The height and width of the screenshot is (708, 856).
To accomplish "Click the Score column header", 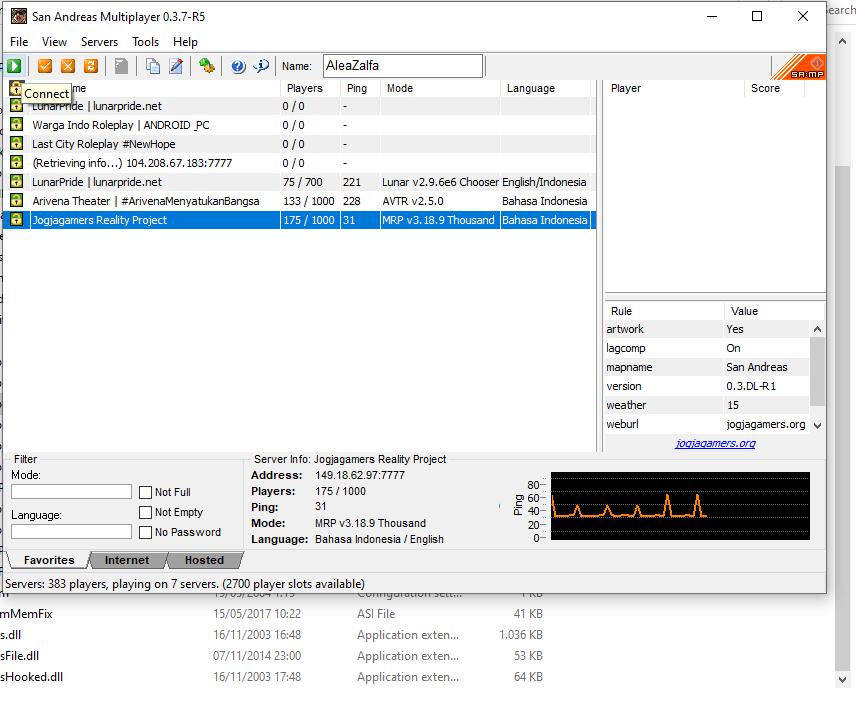I will 774,88.
